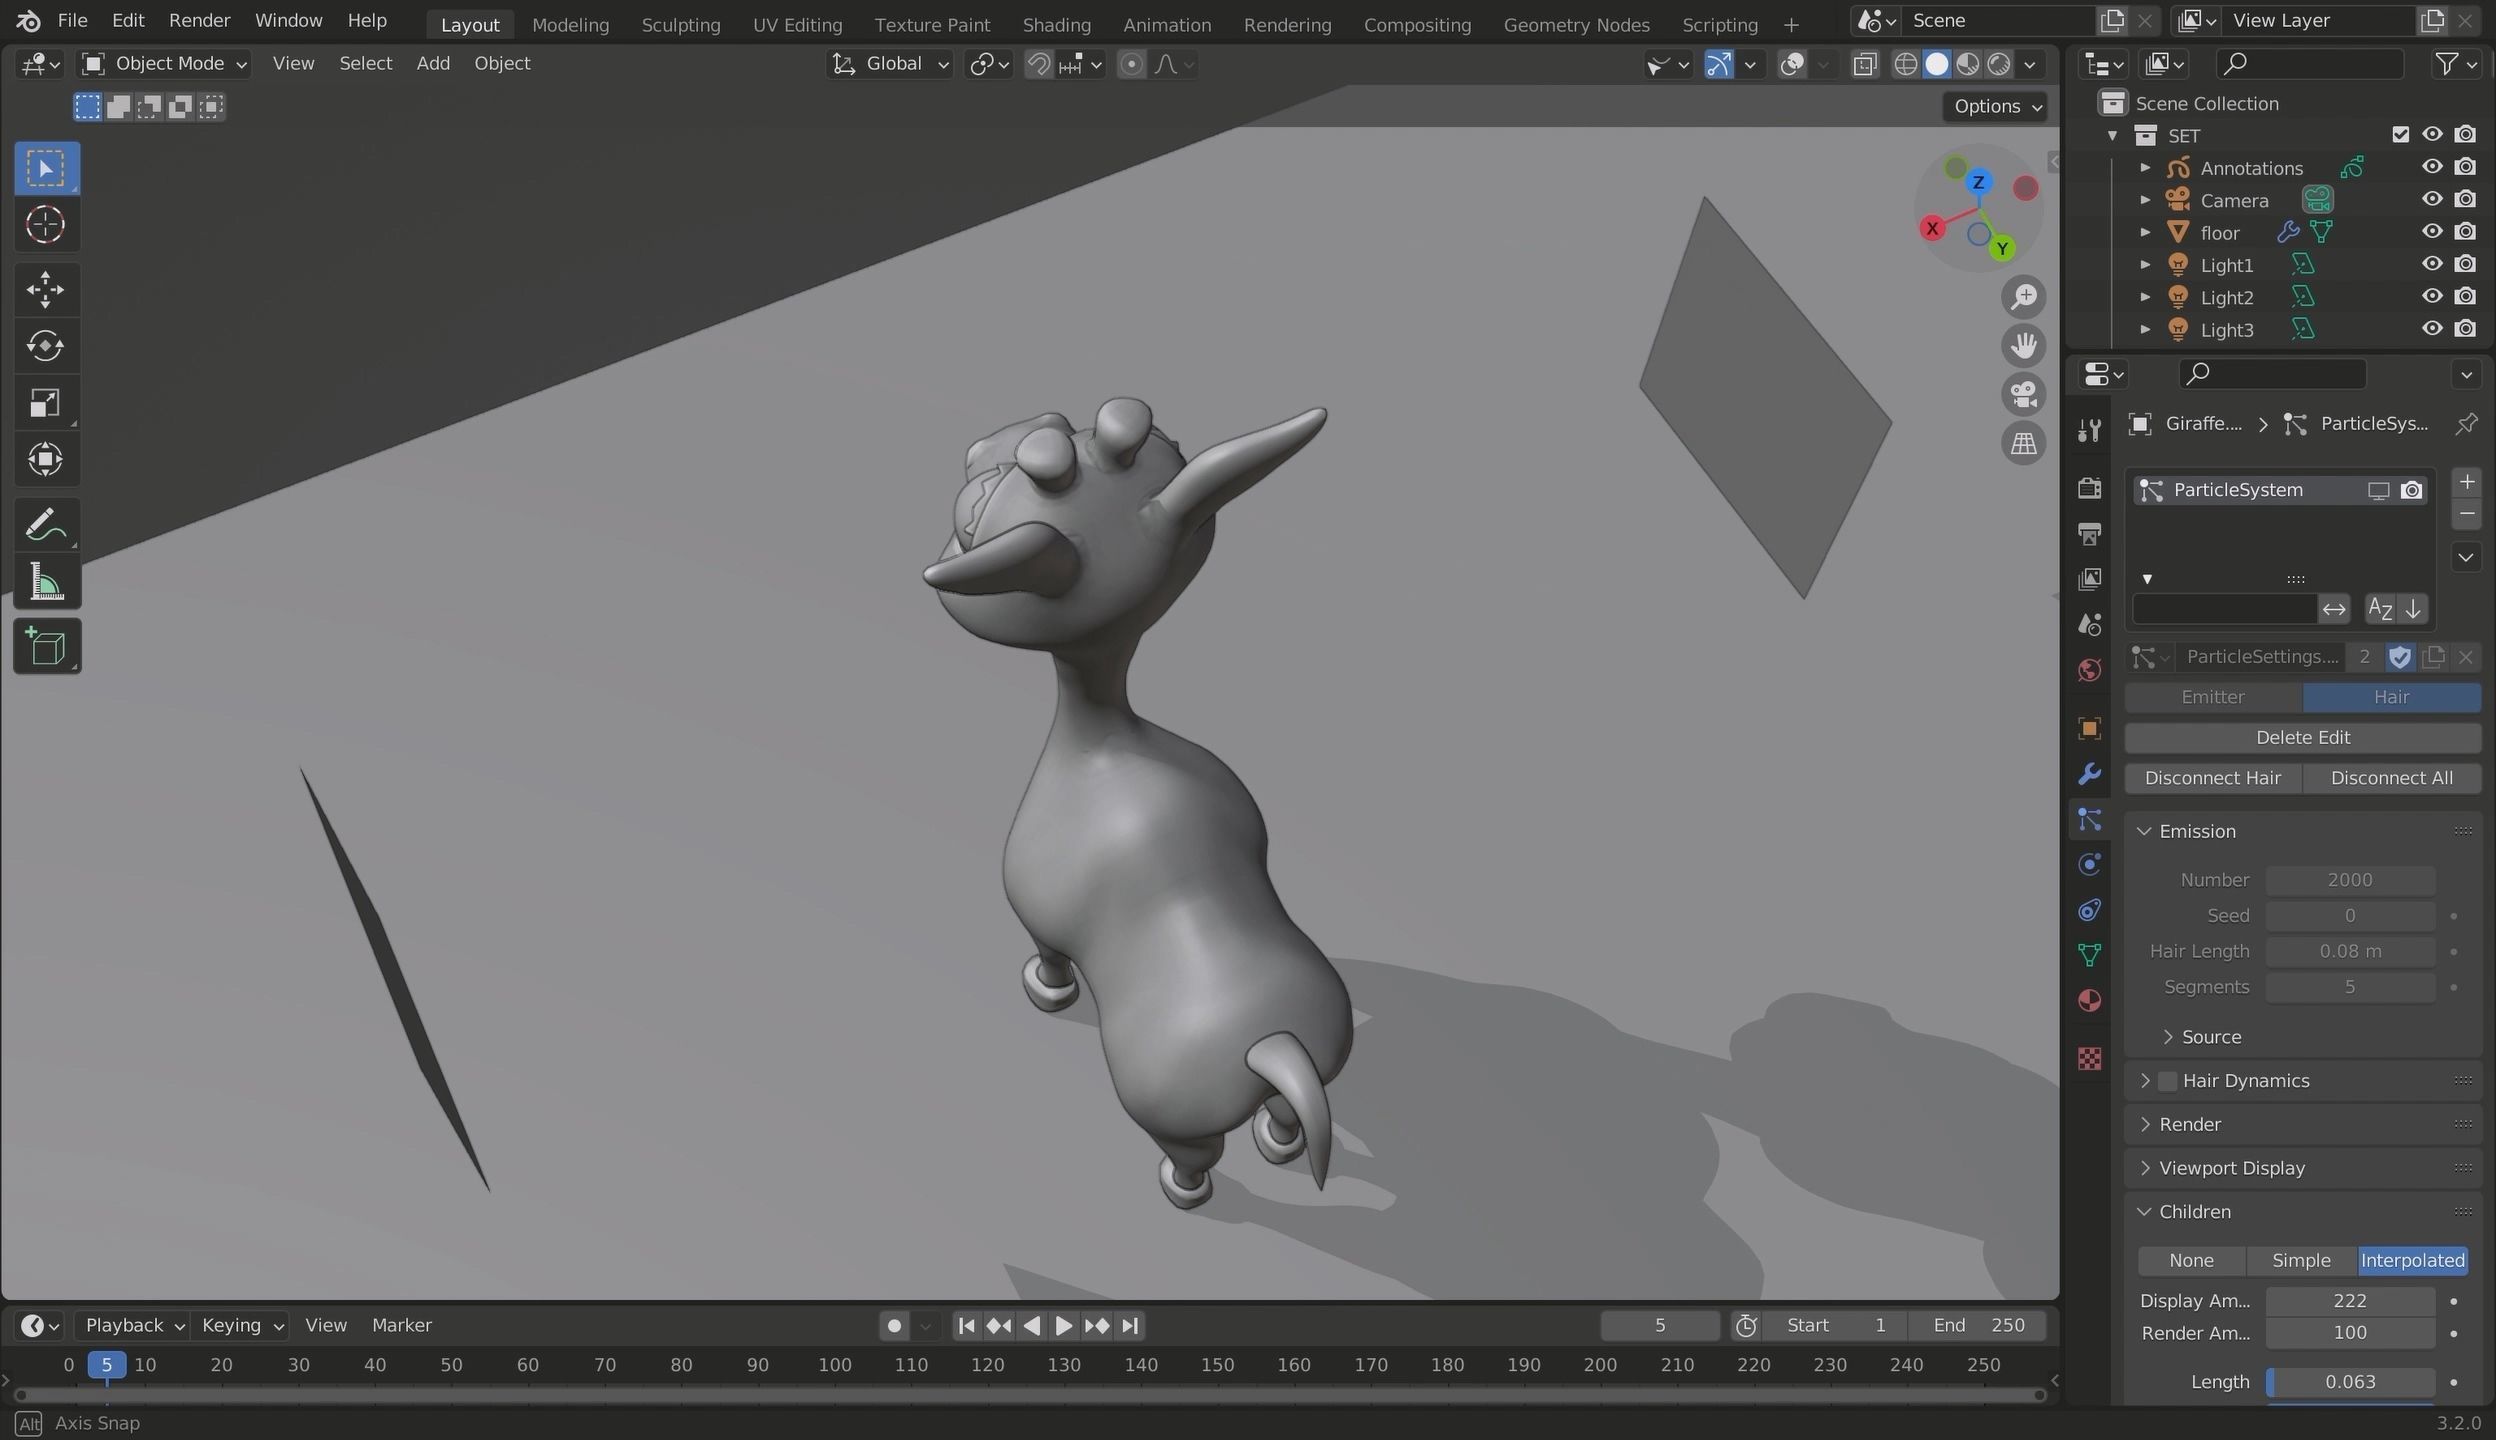Open the Material properties tab
The height and width of the screenshot is (1440, 2496).
pos(2089,1001)
